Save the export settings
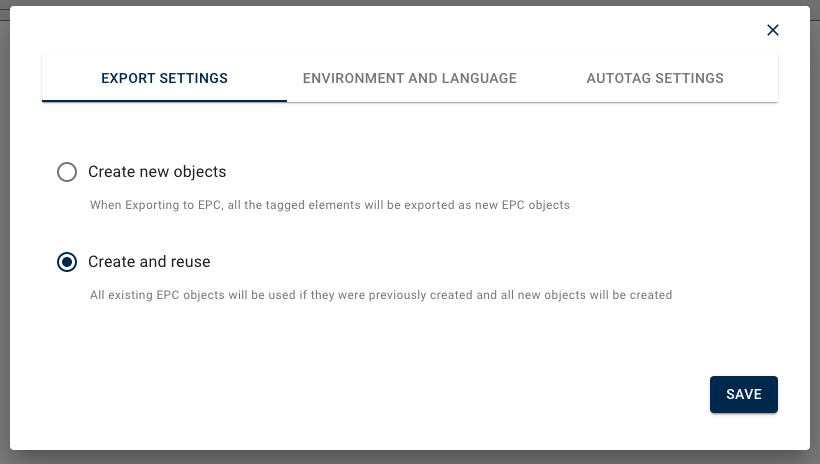Screen dimensions: 820x464 (x=744, y=394)
